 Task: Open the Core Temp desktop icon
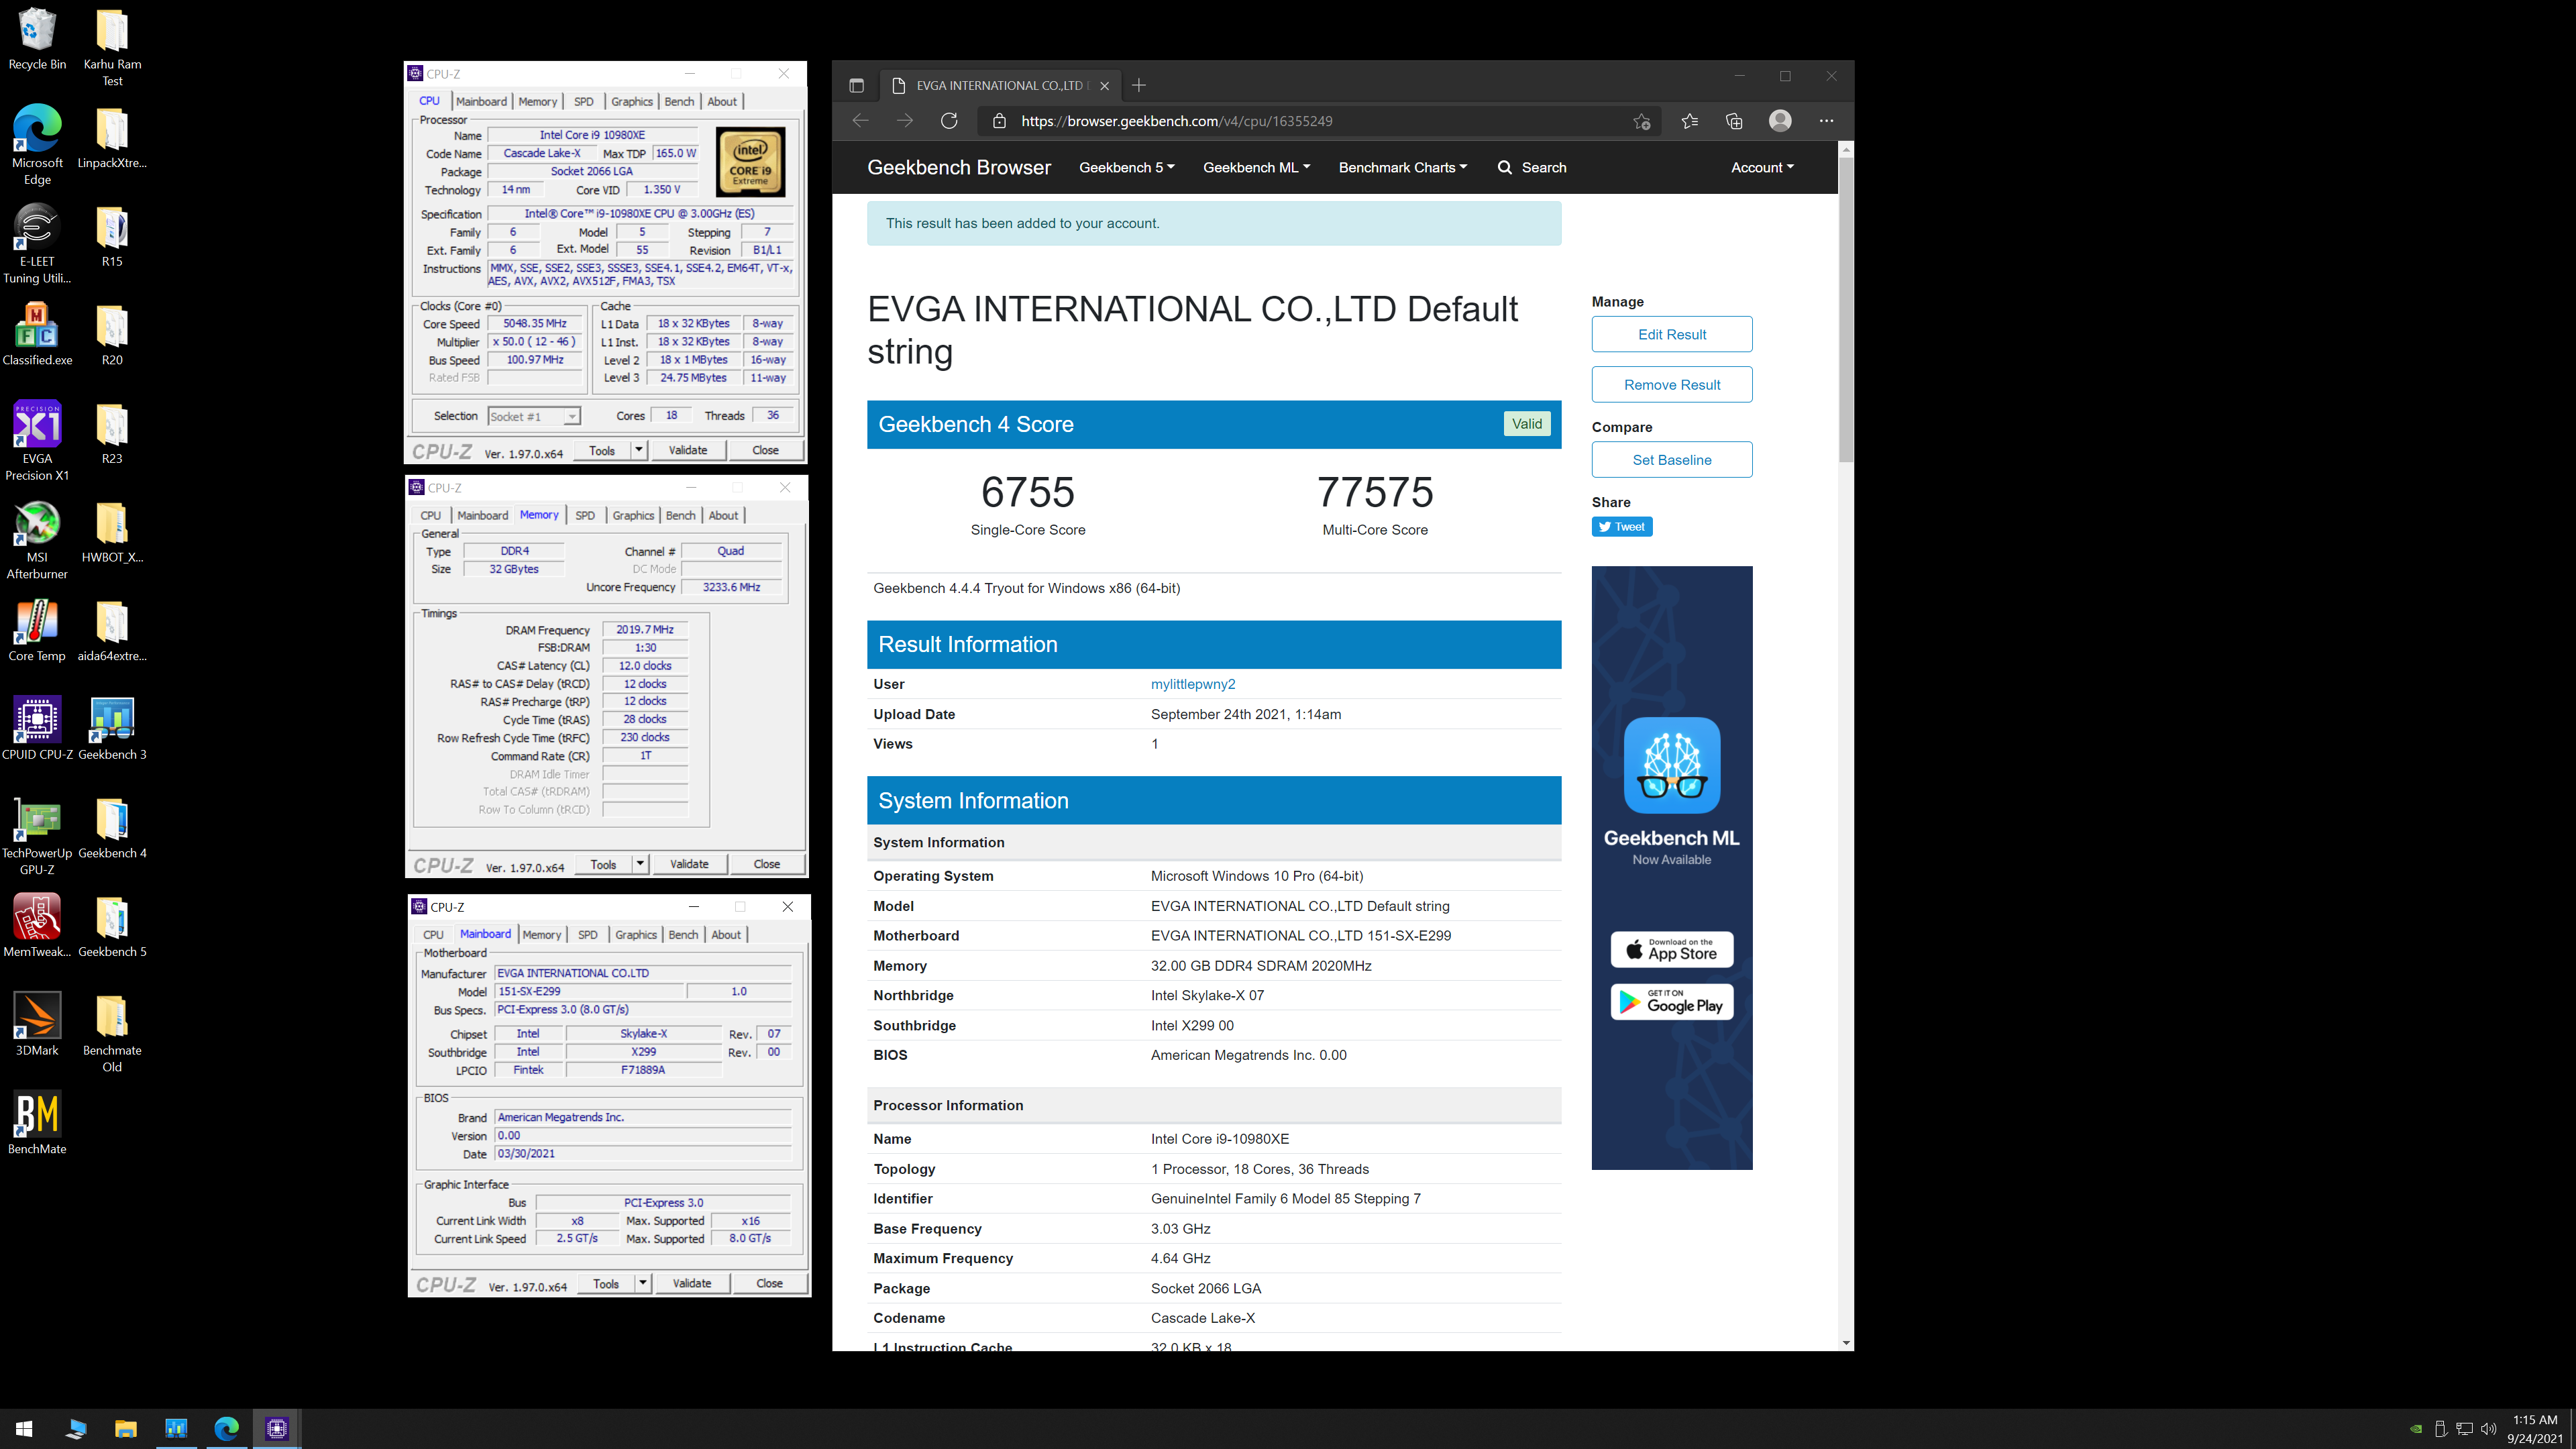click(x=37, y=630)
